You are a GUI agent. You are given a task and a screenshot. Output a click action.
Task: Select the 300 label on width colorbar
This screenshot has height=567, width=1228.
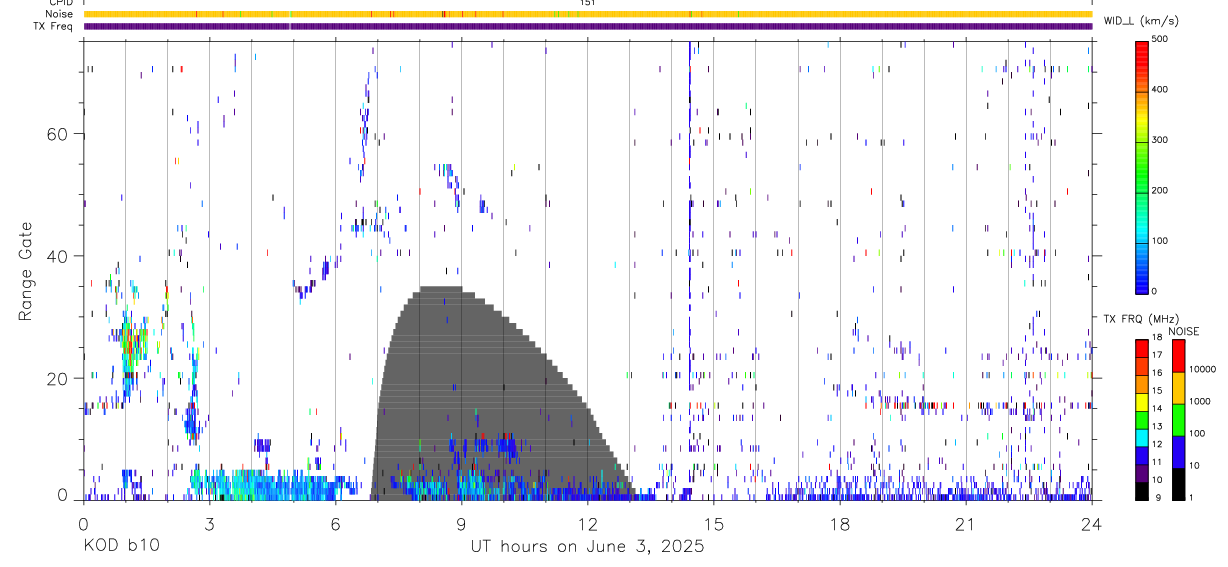point(1161,140)
